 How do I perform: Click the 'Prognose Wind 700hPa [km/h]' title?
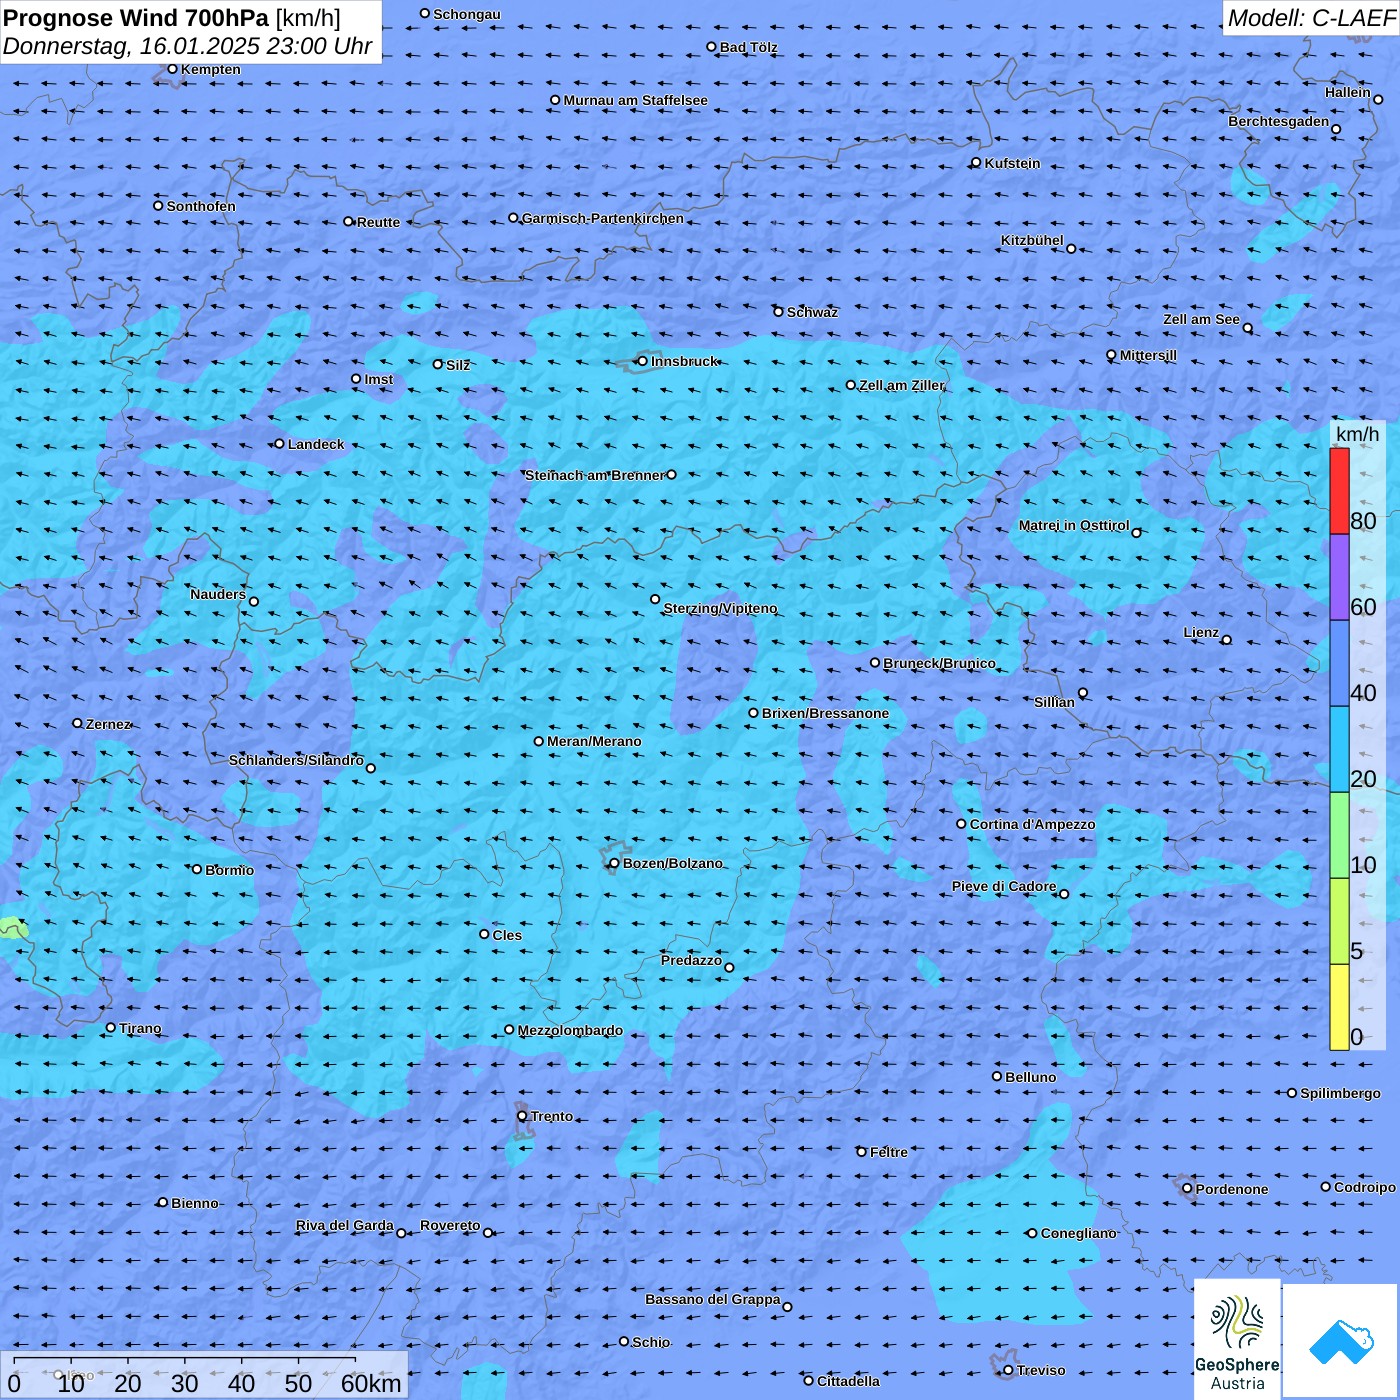[172, 17]
